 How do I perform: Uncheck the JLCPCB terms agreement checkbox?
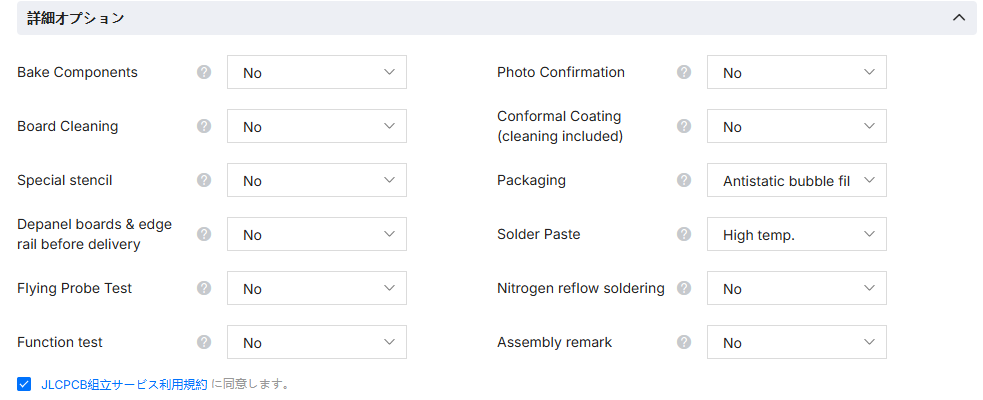[24, 384]
